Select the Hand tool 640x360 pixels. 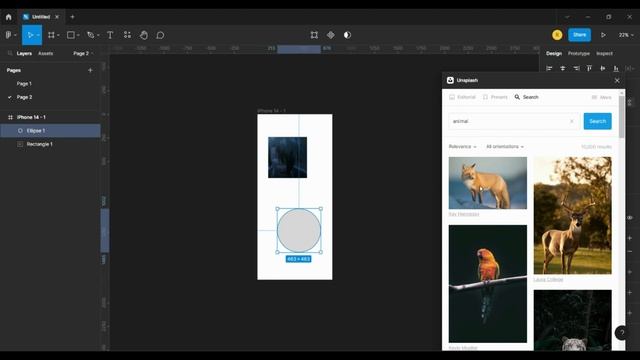[x=144, y=35]
